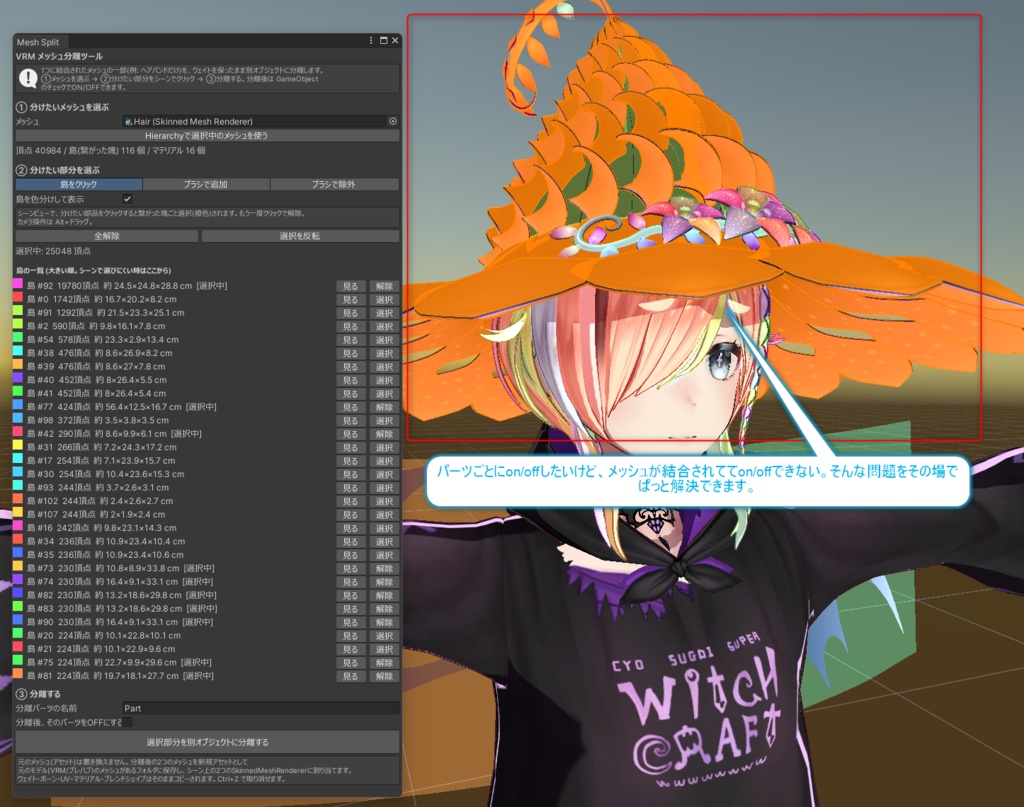Click the 全解除 button
Viewport: 1024px width, 807px height.
pyautogui.click(x=107, y=236)
